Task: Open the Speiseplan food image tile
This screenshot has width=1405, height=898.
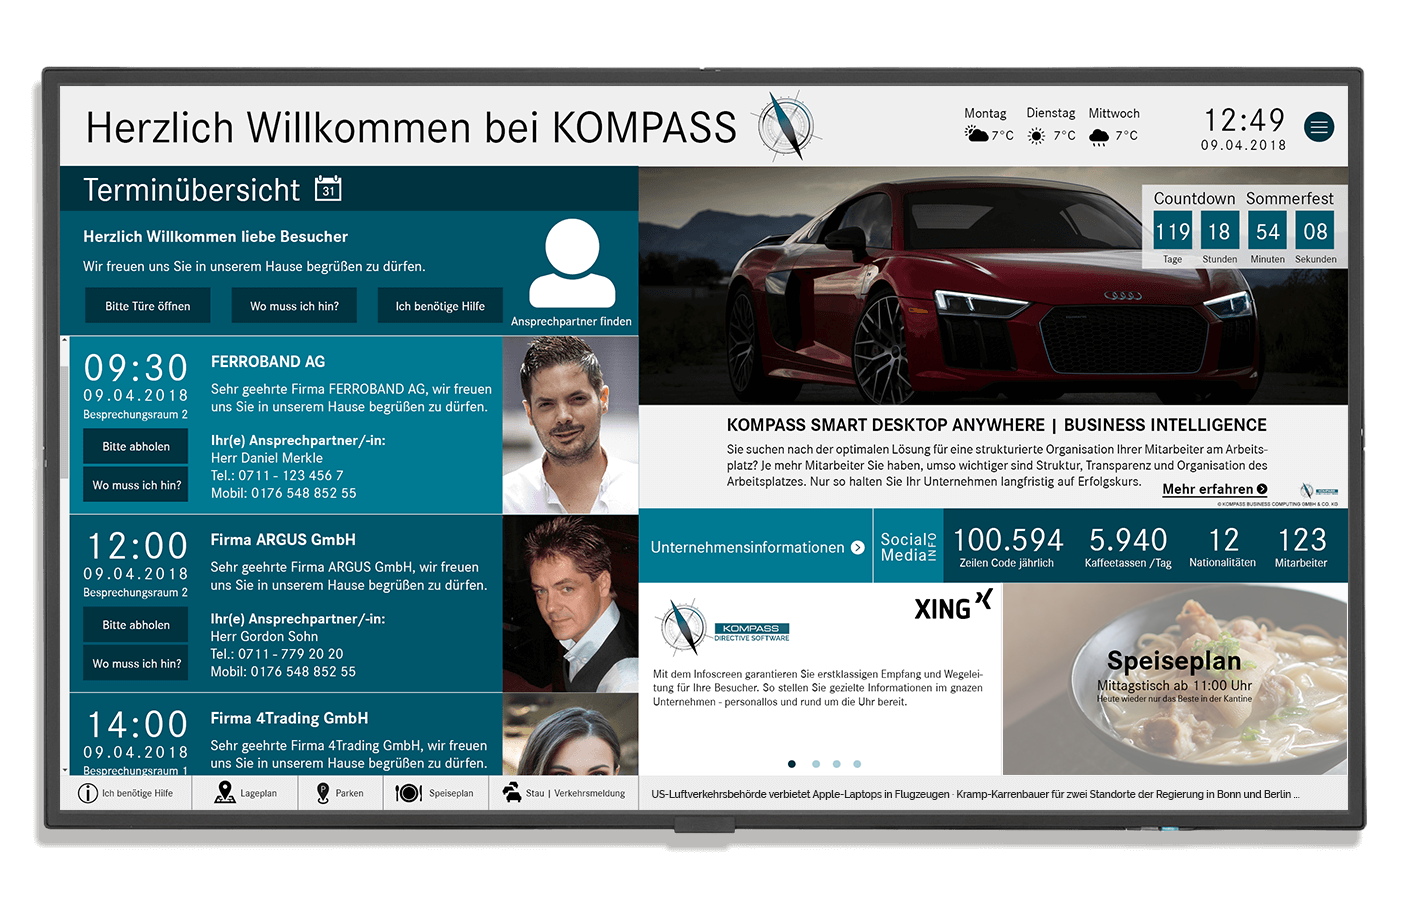Action: tap(1174, 679)
